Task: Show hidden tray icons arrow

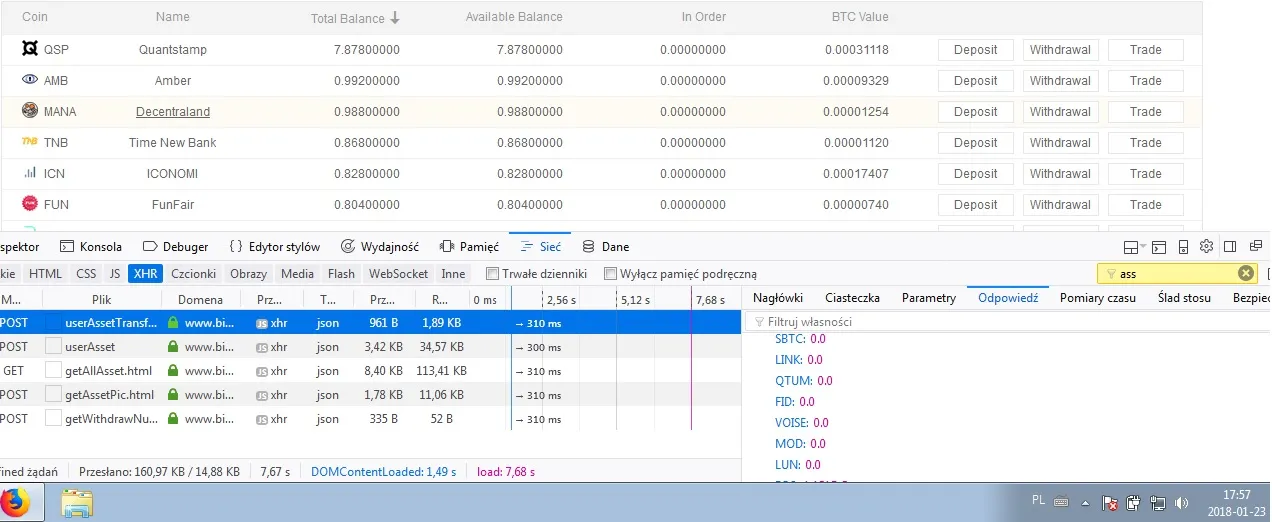Action: point(1086,502)
